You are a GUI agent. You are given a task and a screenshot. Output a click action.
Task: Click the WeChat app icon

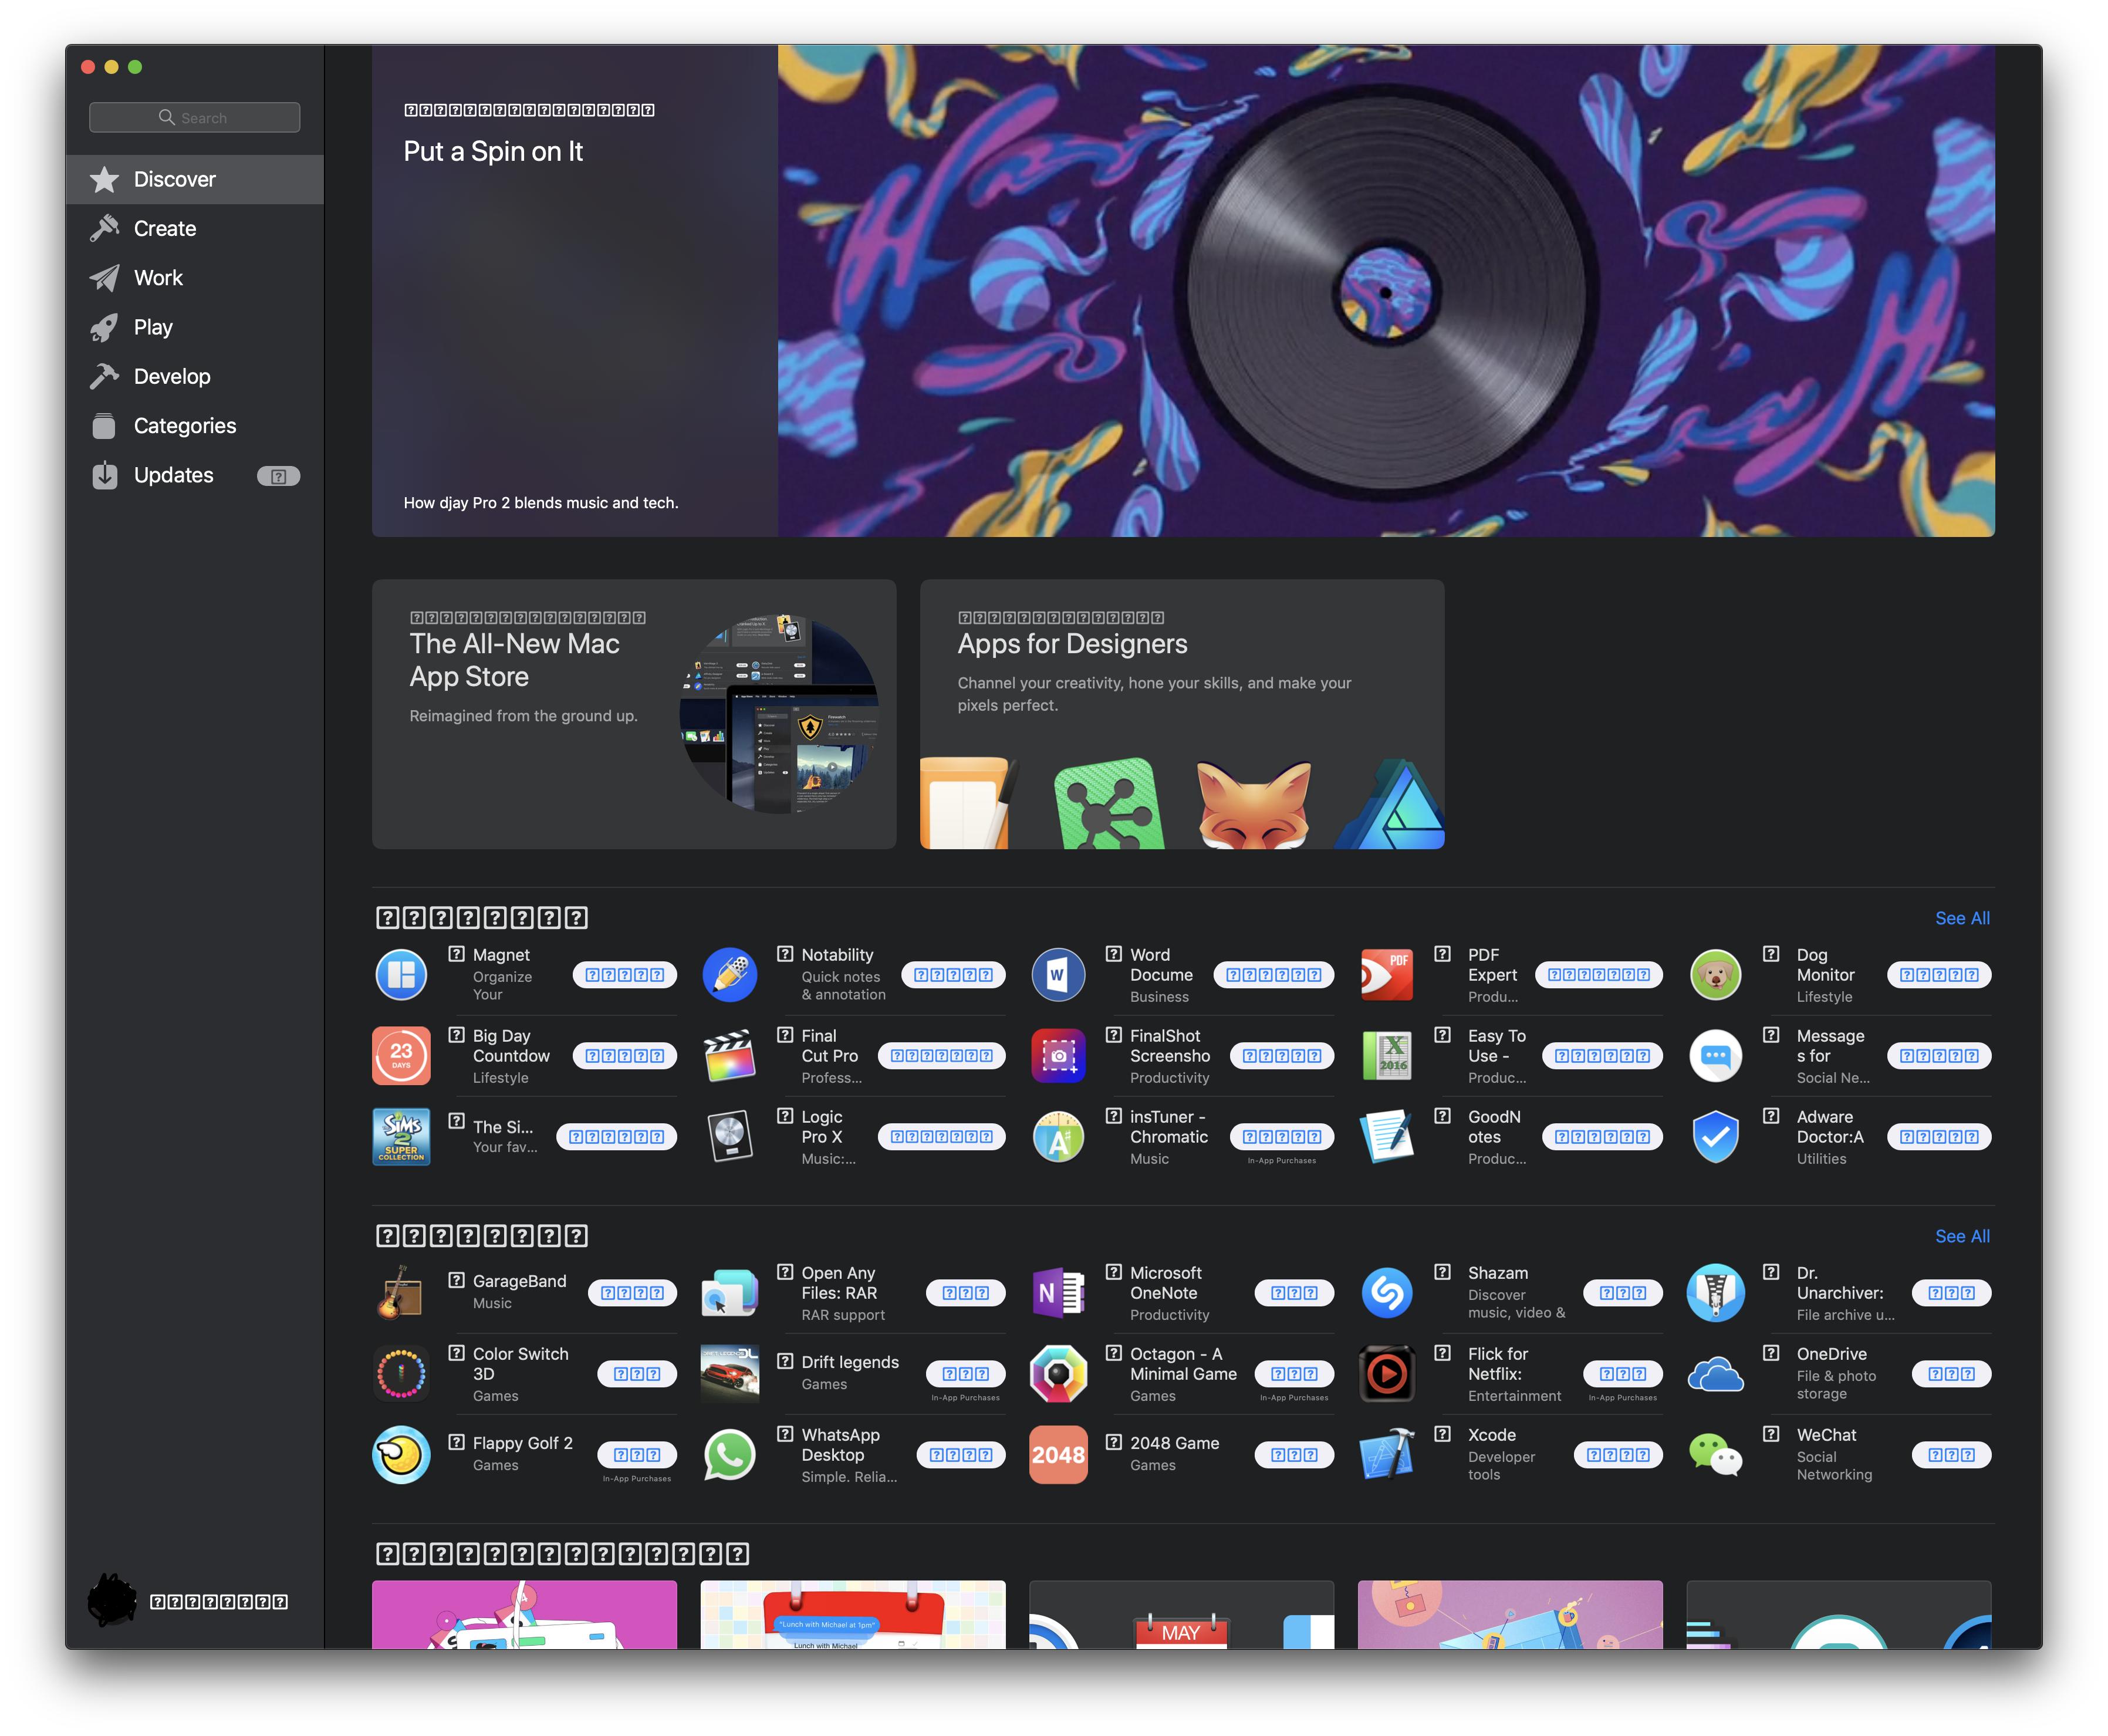pyautogui.click(x=1715, y=1455)
